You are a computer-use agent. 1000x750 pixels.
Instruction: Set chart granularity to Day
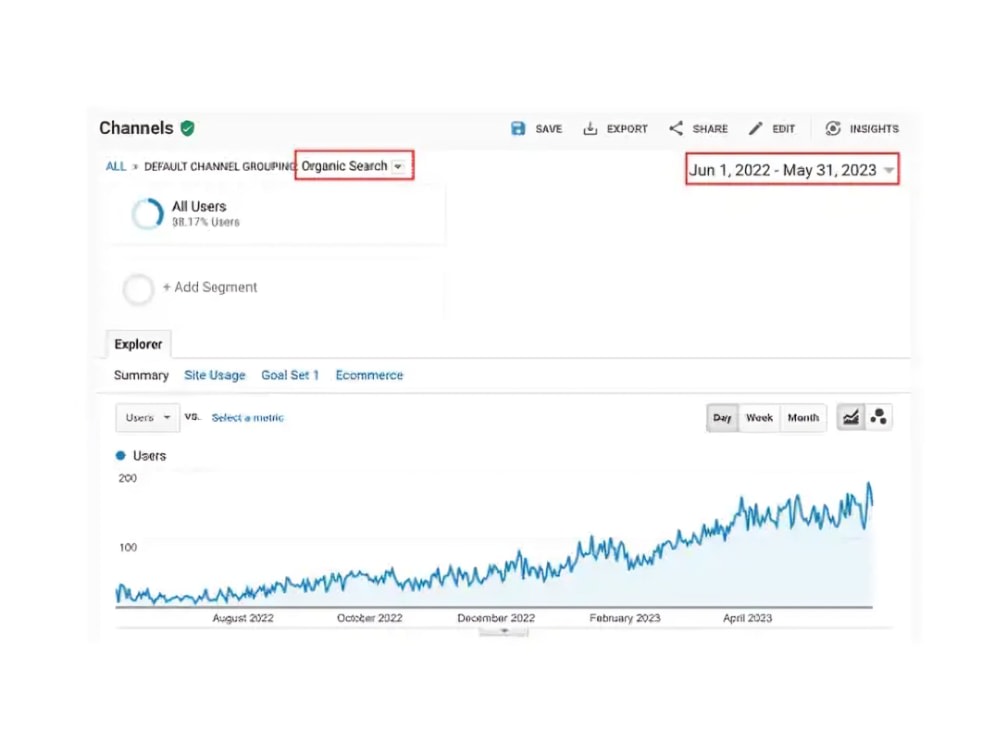point(723,418)
